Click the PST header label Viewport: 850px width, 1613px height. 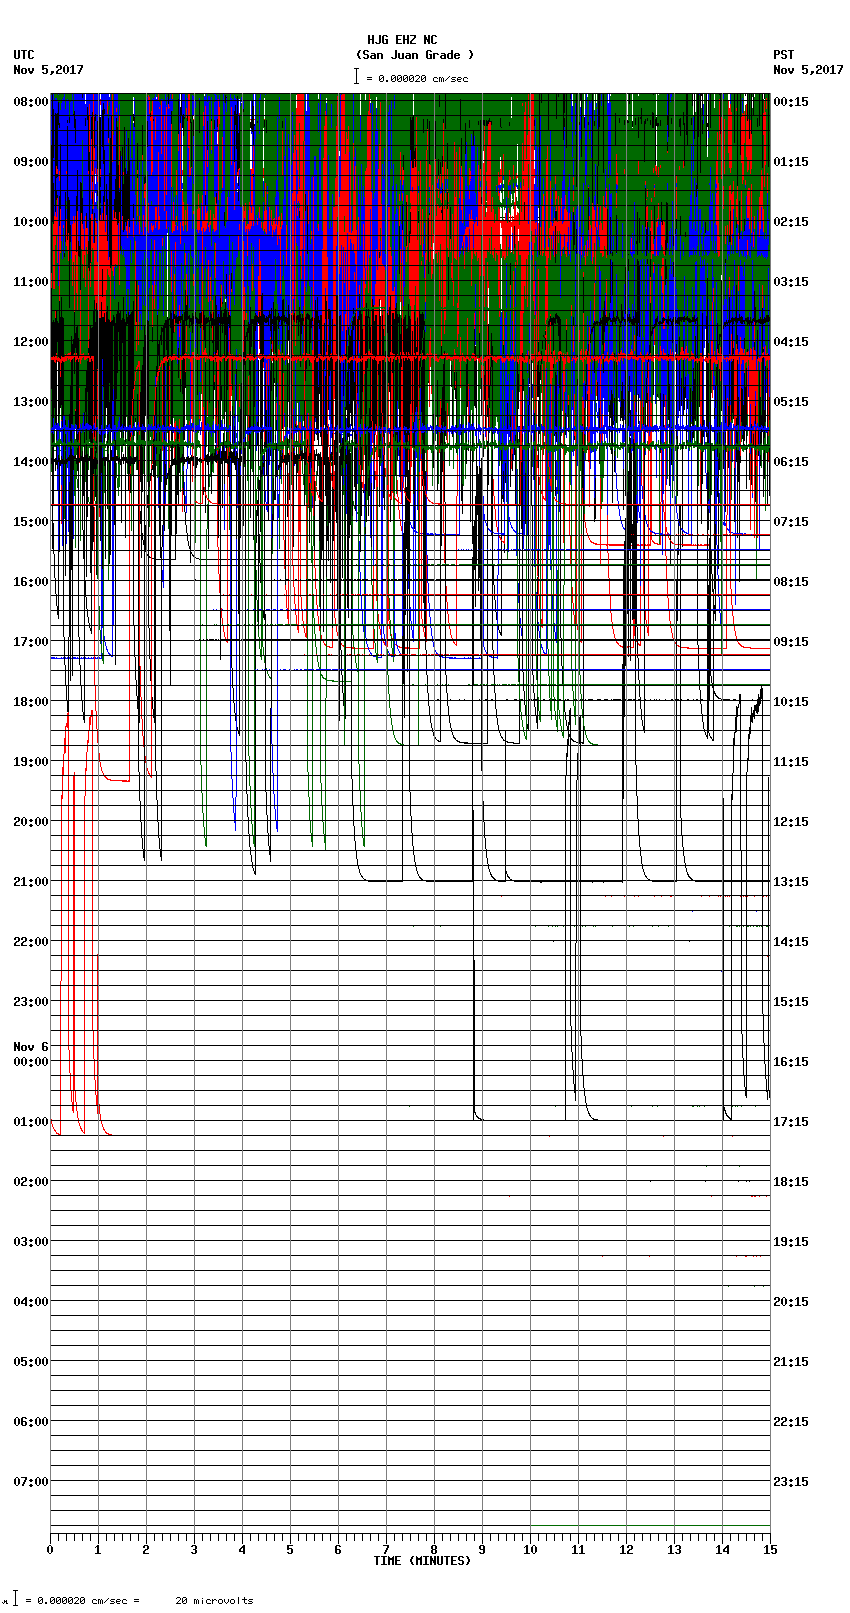tap(784, 55)
